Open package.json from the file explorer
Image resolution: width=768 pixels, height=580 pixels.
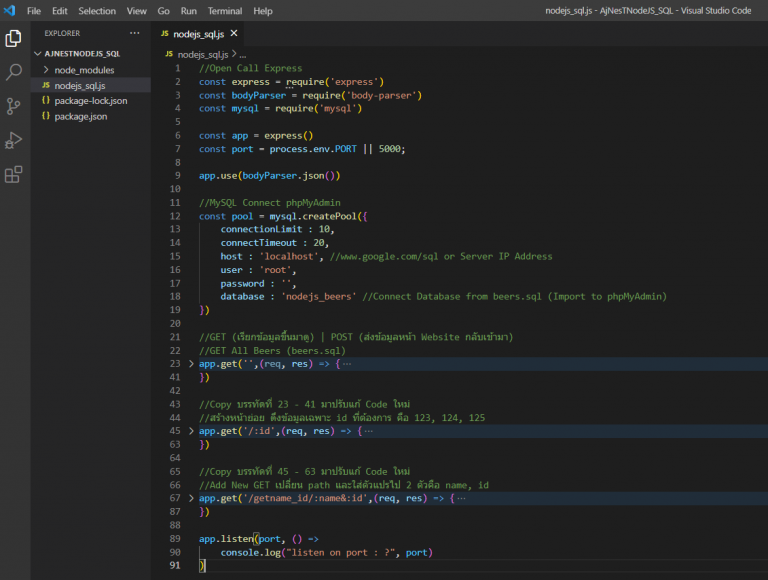pyautogui.click(x=81, y=116)
